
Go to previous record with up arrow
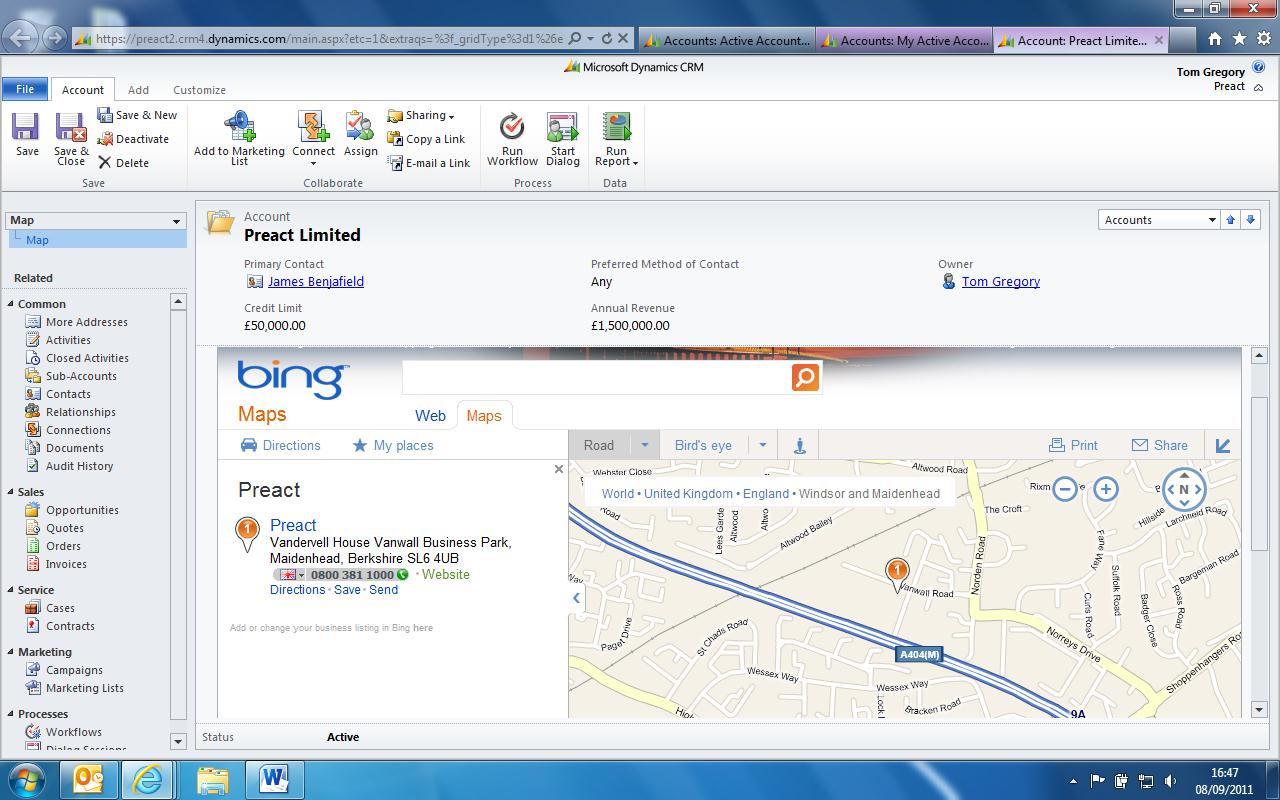[1231, 220]
